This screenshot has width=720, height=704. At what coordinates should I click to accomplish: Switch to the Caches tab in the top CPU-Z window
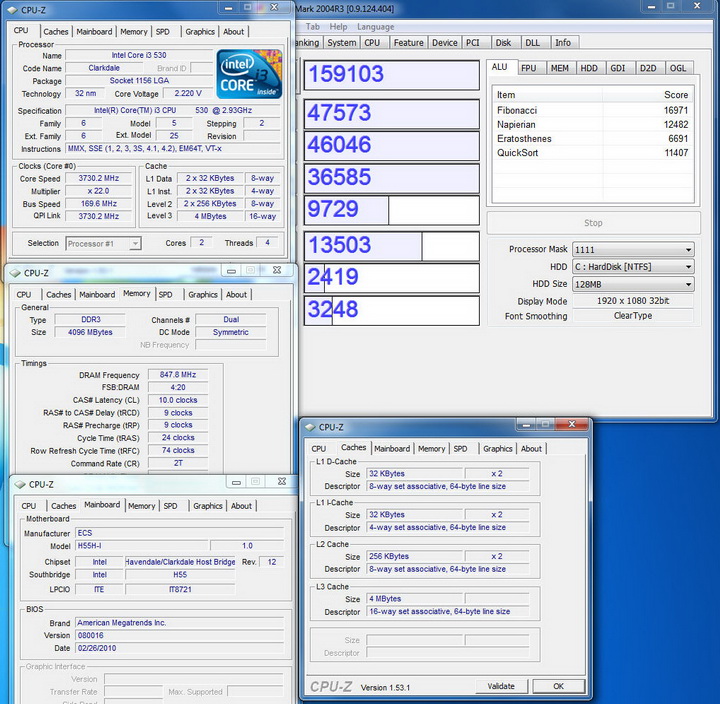click(56, 32)
